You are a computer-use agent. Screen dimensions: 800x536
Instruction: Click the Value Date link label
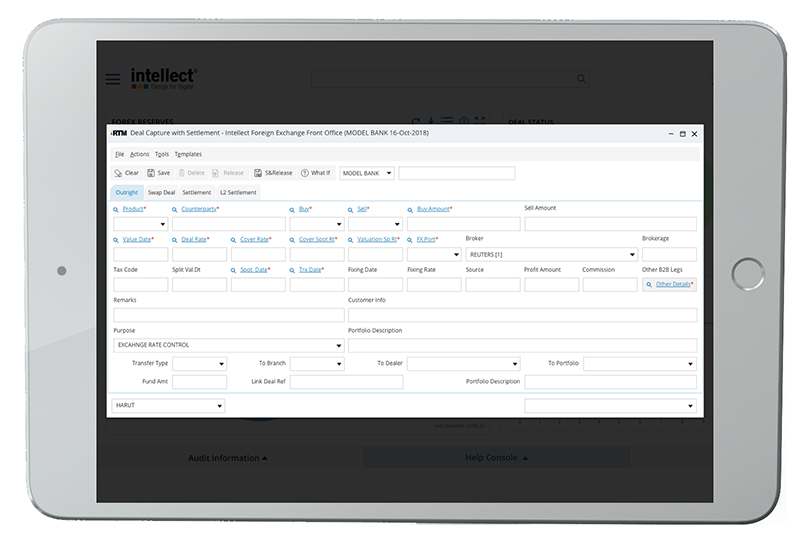point(137,240)
